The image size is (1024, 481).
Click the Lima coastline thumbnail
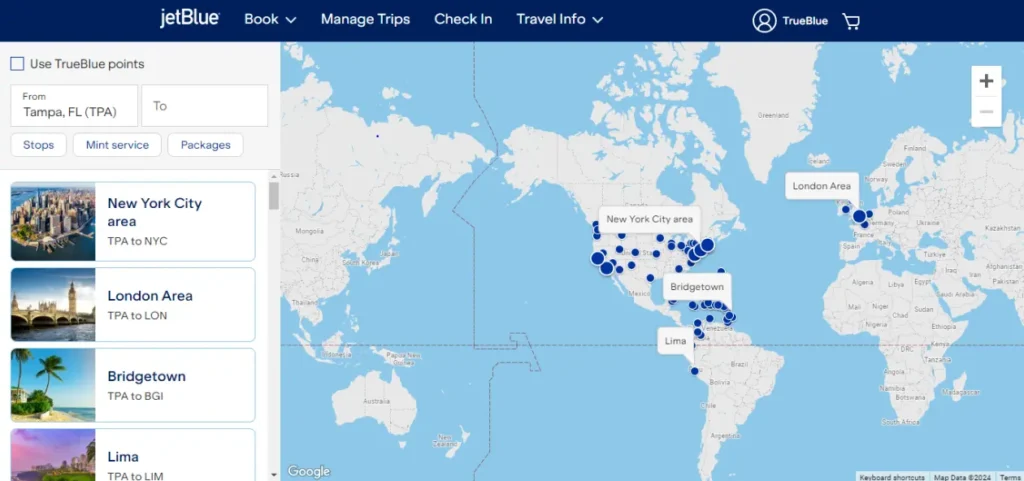point(53,455)
